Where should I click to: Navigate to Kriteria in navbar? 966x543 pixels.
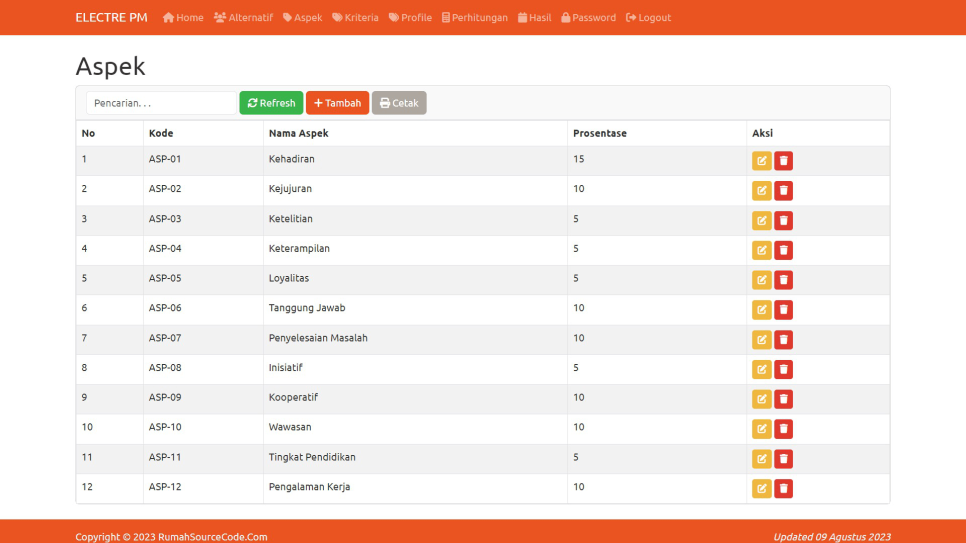355,18
